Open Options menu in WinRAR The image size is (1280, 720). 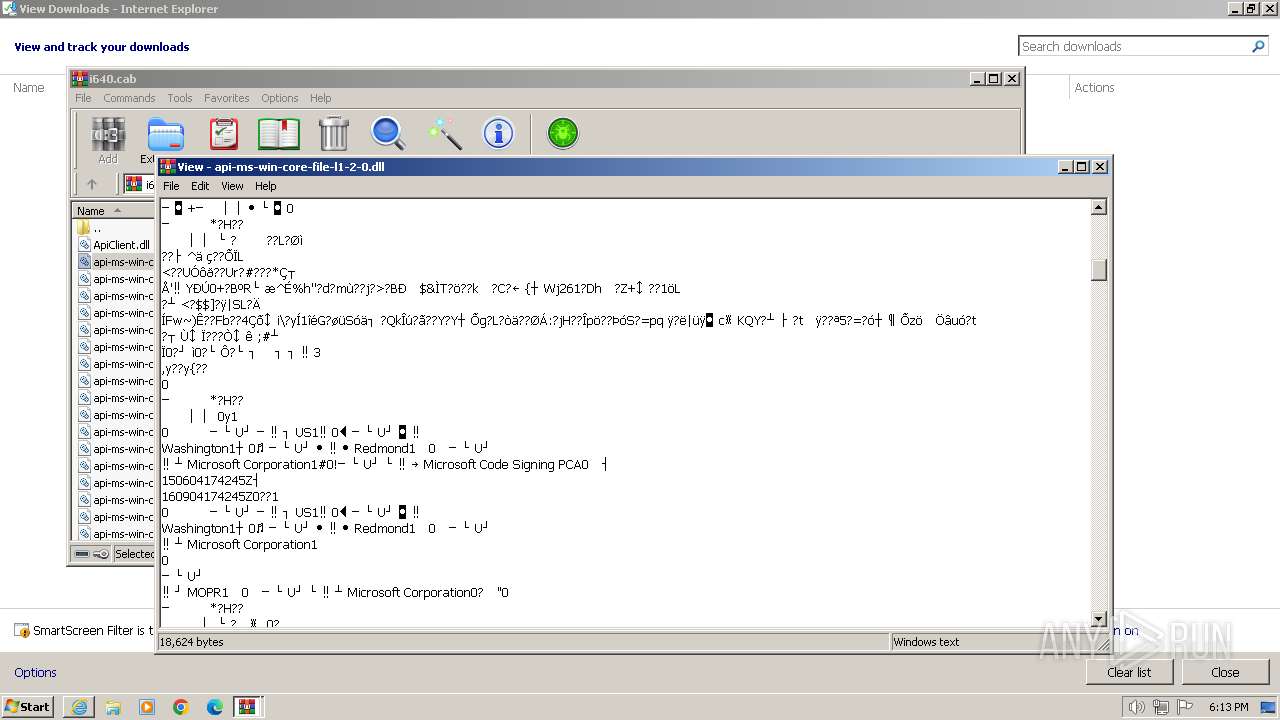[280, 98]
